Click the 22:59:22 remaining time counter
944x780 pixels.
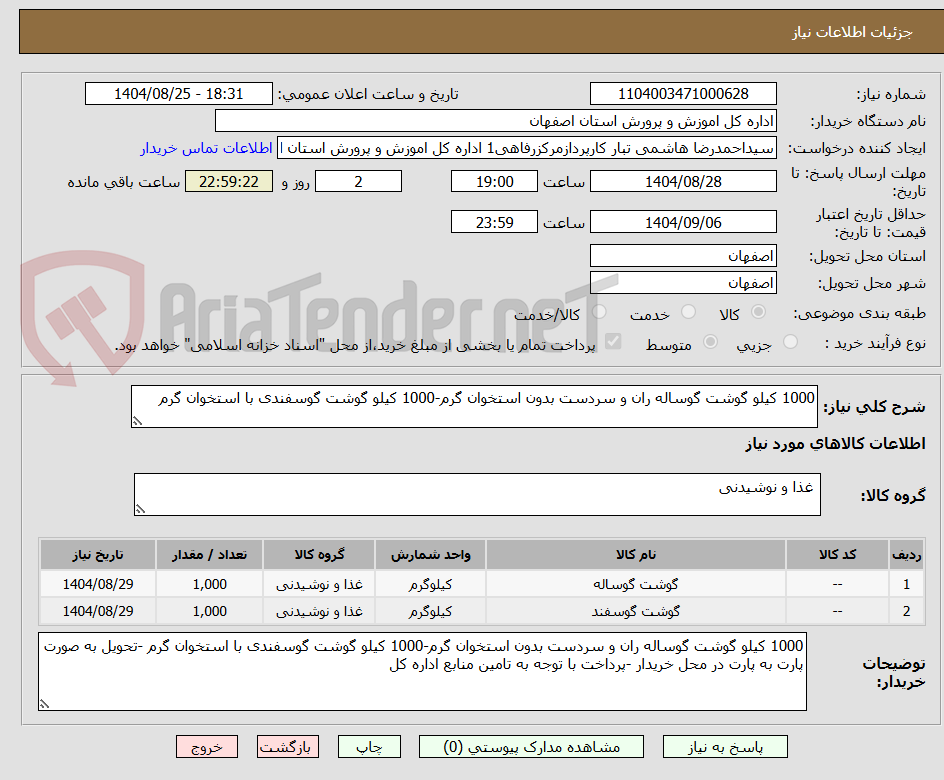(227, 181)
